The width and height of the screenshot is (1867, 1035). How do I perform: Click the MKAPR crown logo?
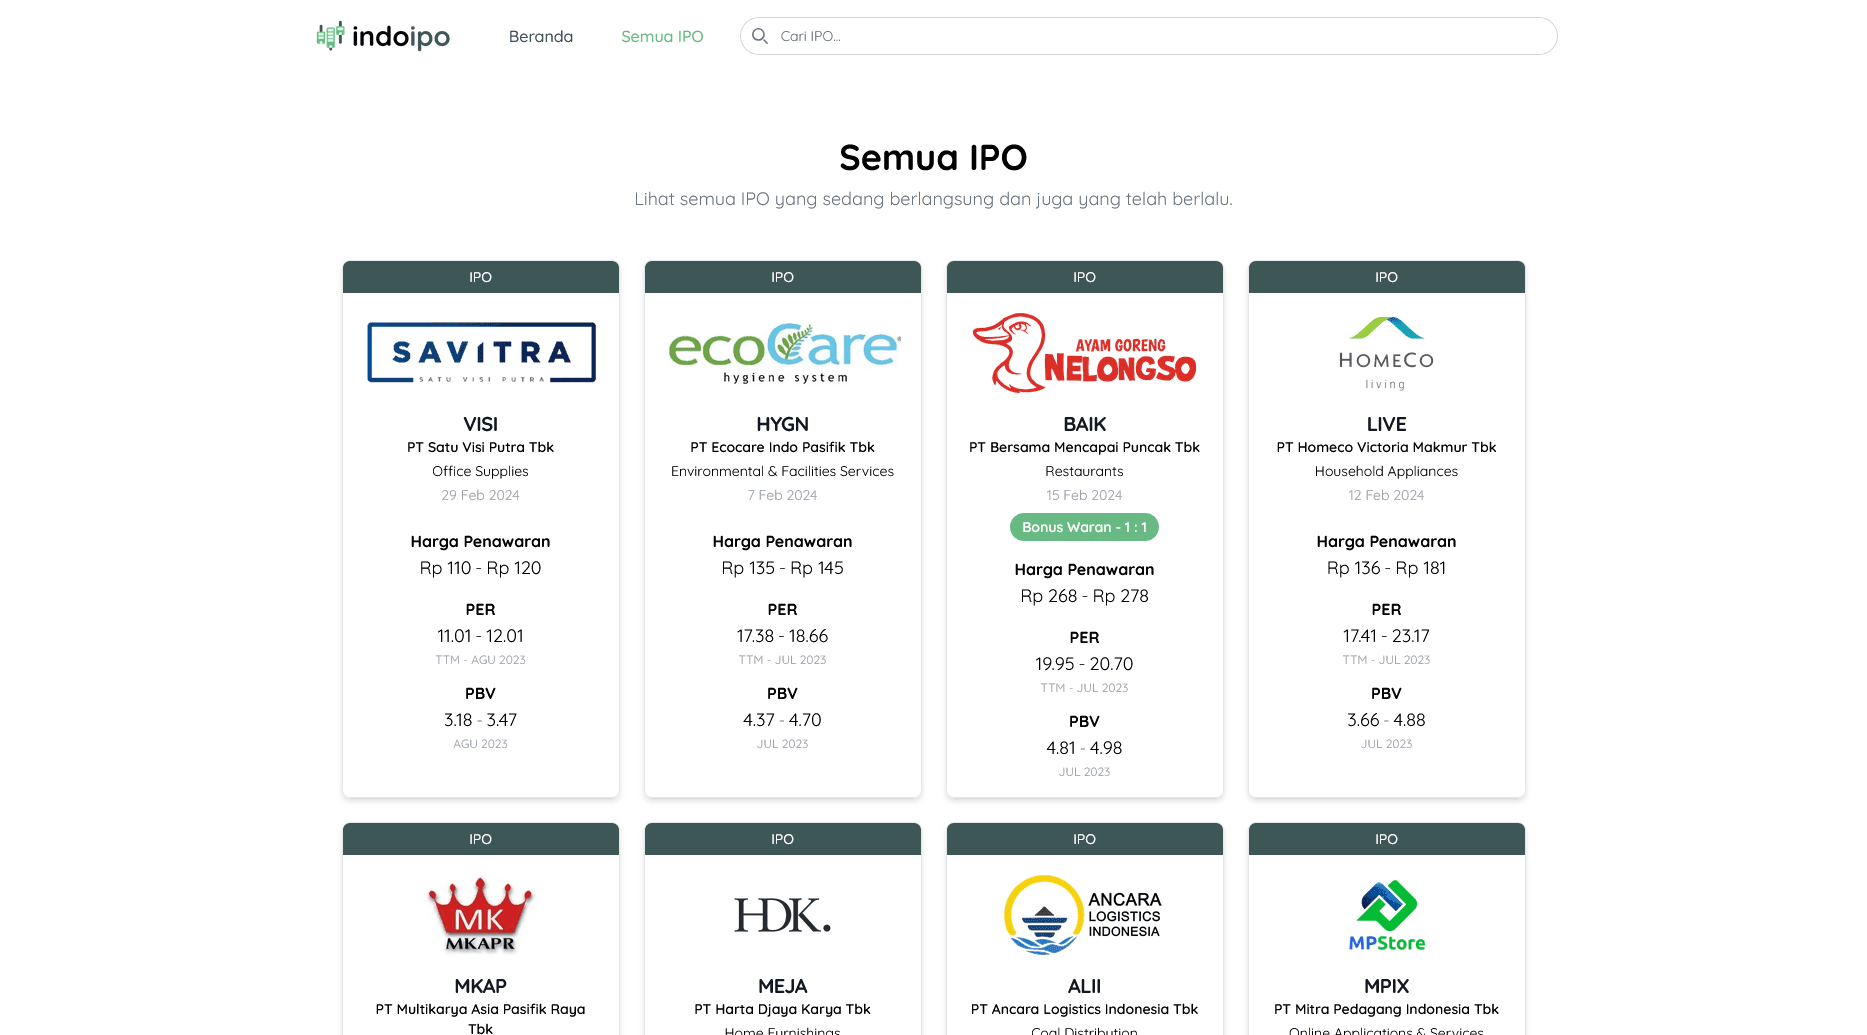(481, 914)
